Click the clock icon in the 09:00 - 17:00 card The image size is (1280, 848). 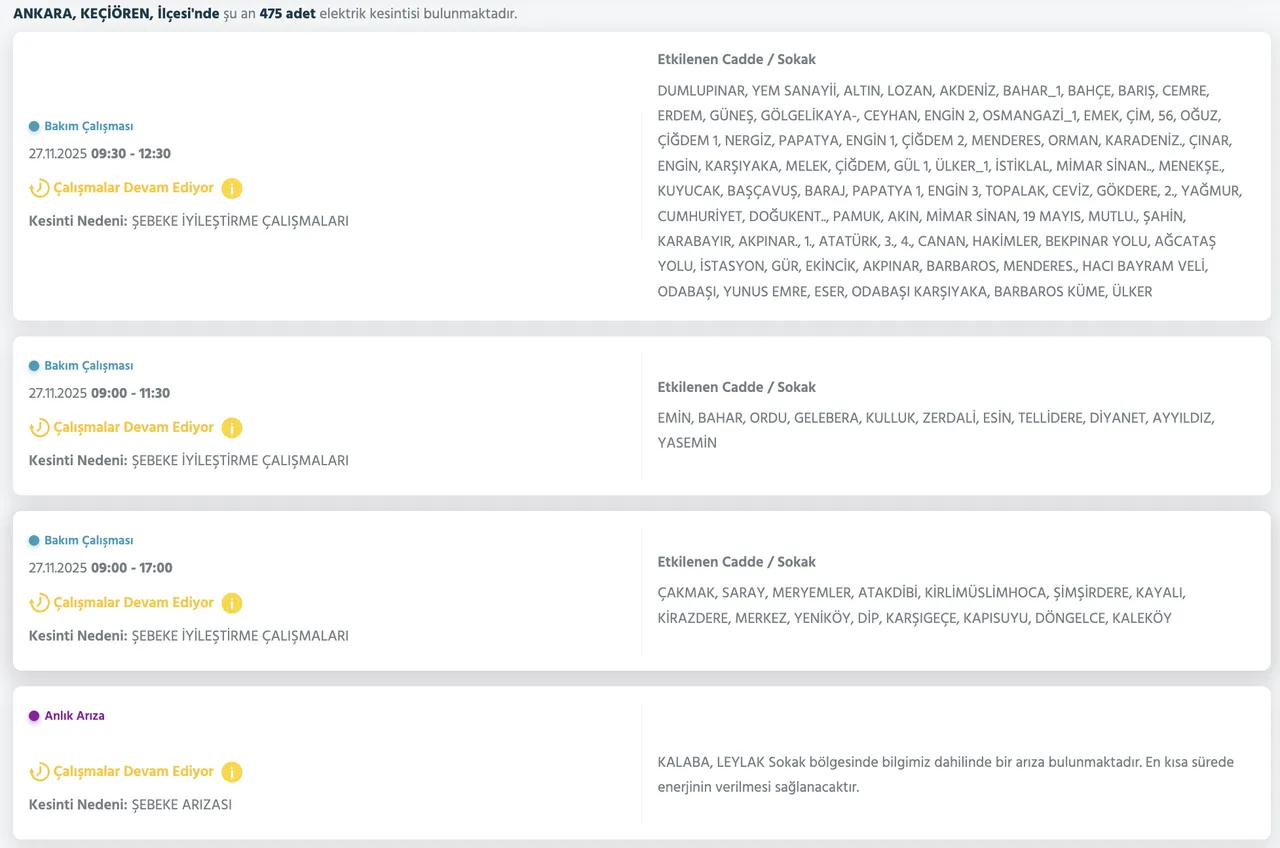coord(39,603)
